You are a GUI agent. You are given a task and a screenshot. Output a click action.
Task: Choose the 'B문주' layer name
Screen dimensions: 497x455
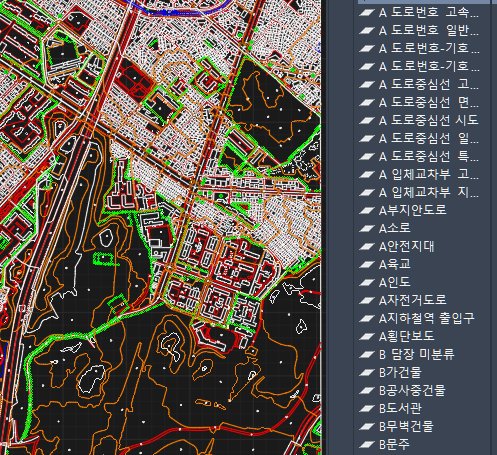click(x=394, y=445)
